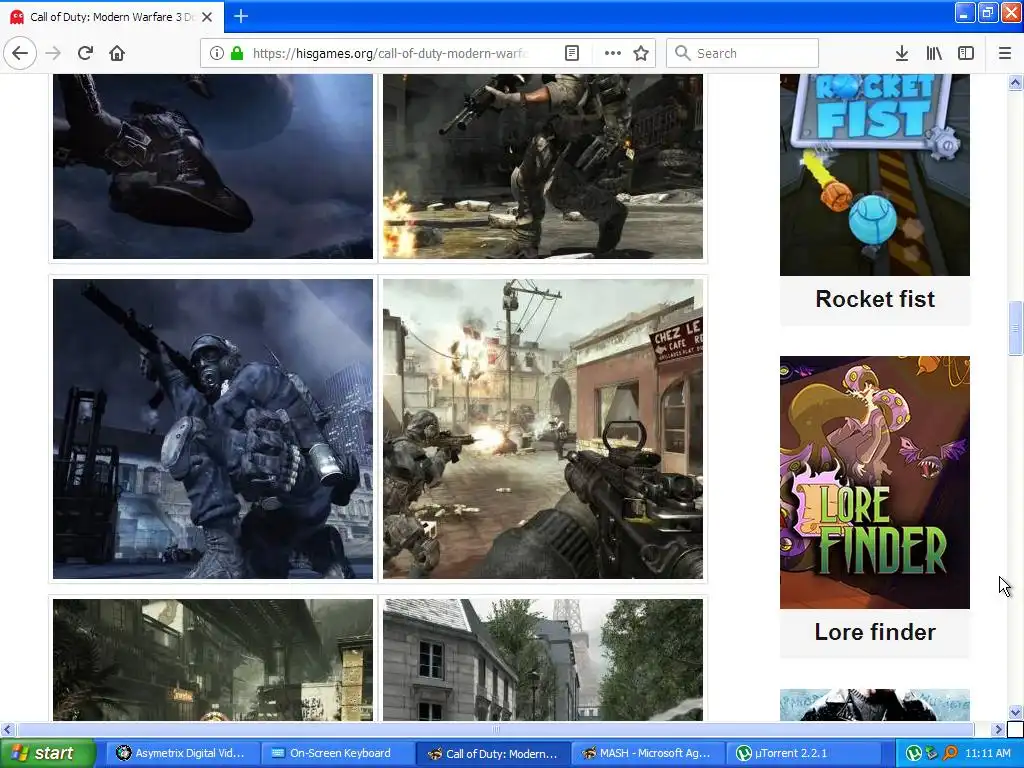Follow the Lore finder title link
Image resolution: width=1024 pixels, height=768 pixels.
click(x=874, y=632)
